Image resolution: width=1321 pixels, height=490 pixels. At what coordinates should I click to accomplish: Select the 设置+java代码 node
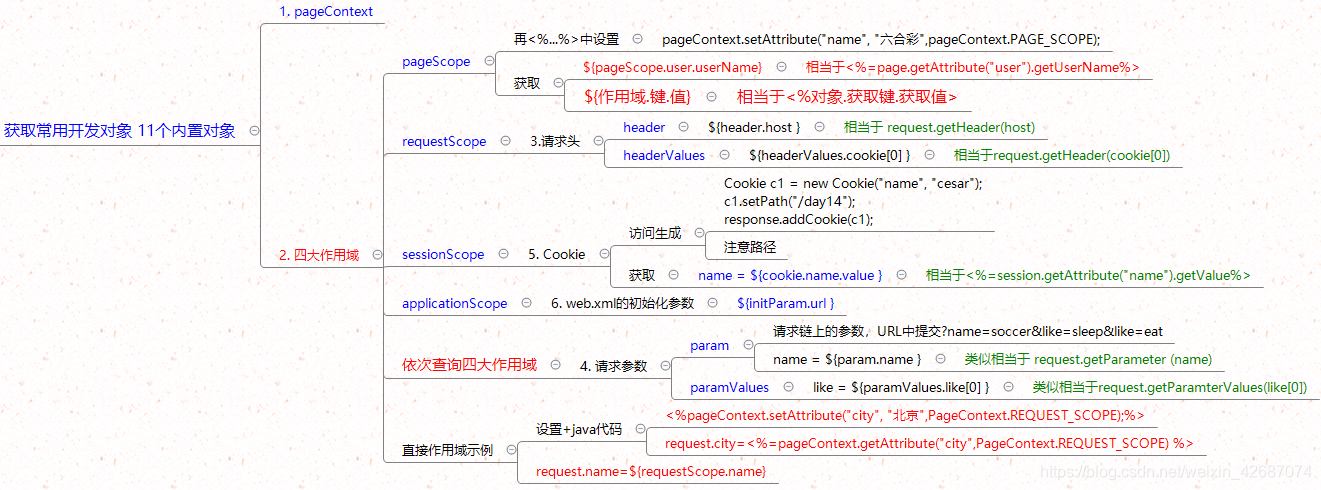pos(579,429)
